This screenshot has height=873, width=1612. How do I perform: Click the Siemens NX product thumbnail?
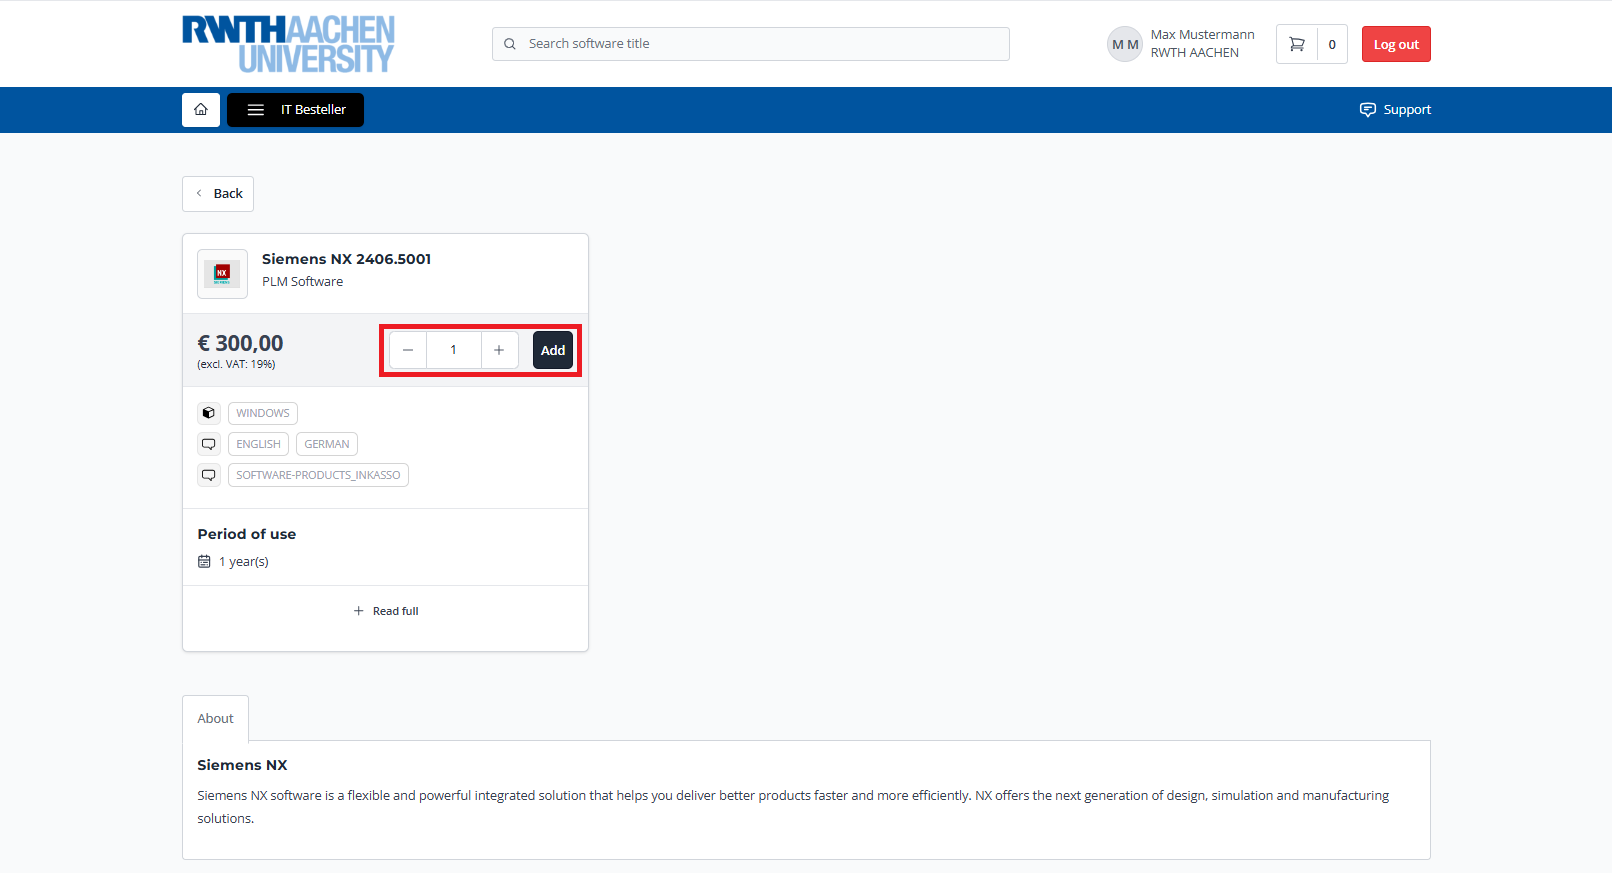coord(222,274)
